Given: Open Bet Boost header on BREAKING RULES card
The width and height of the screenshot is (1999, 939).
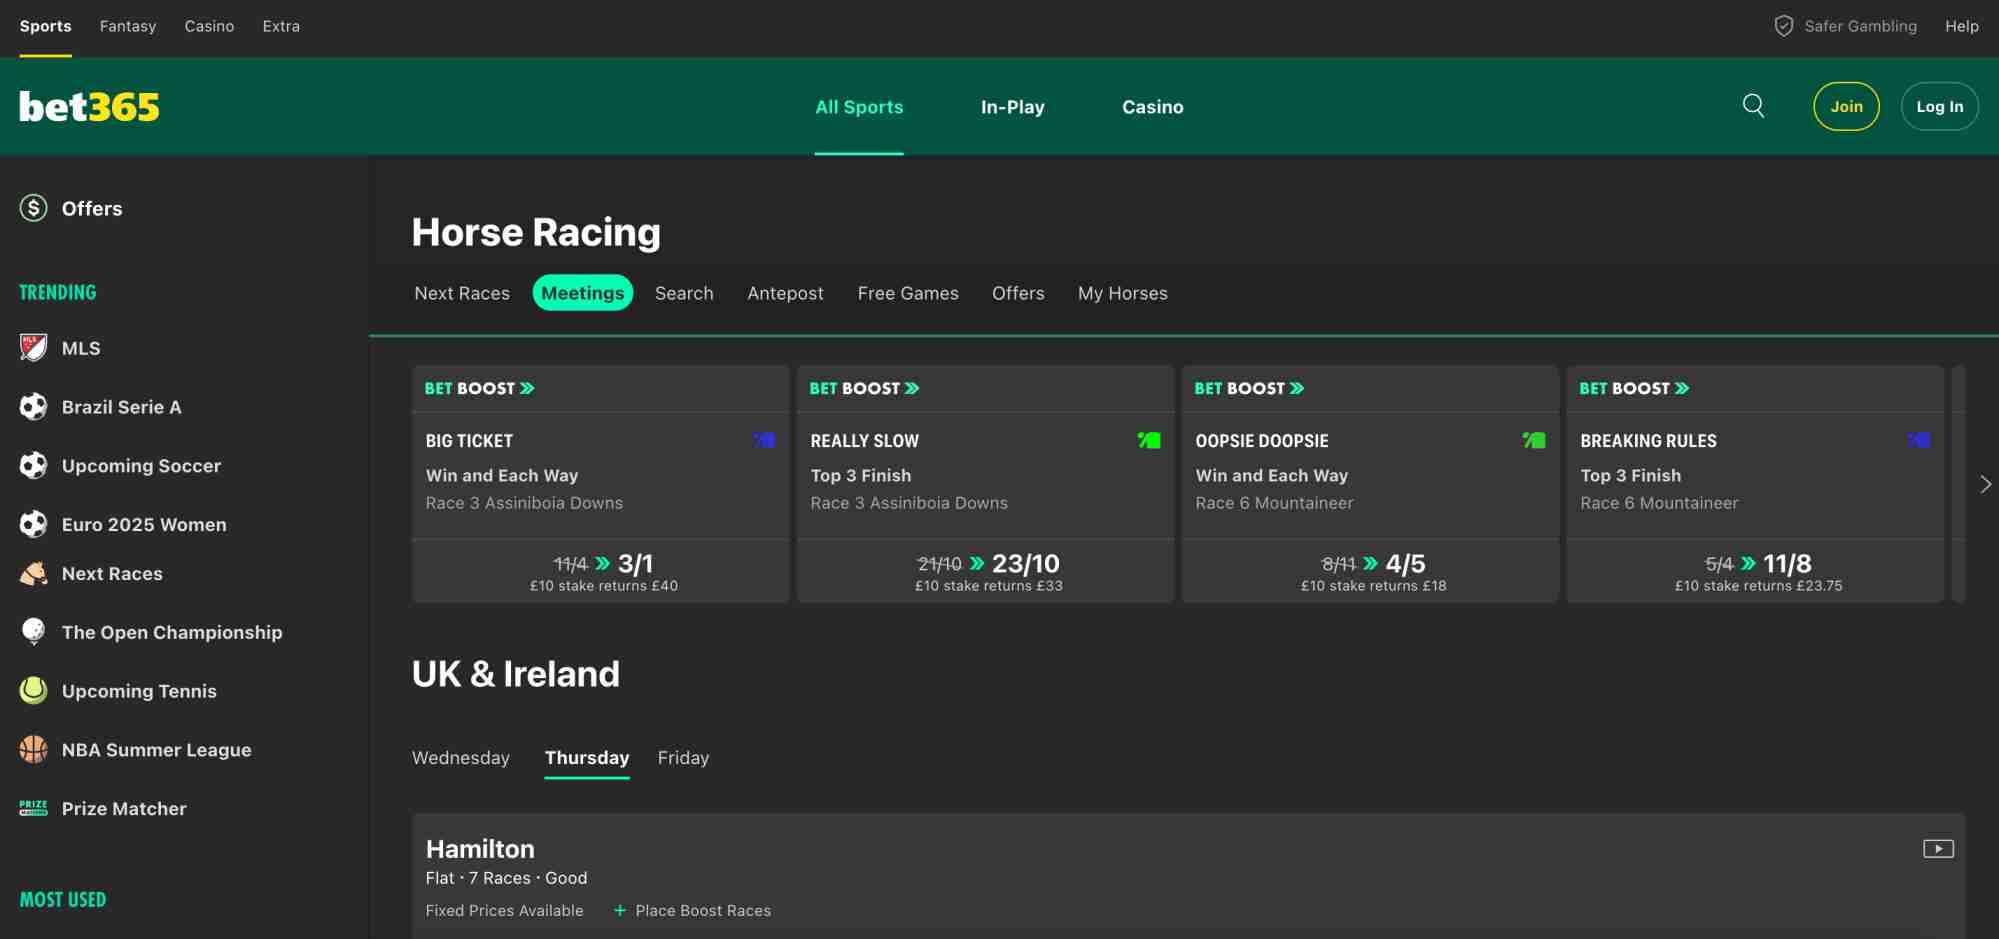Looking at the screenshot, I should (1635, 388).
